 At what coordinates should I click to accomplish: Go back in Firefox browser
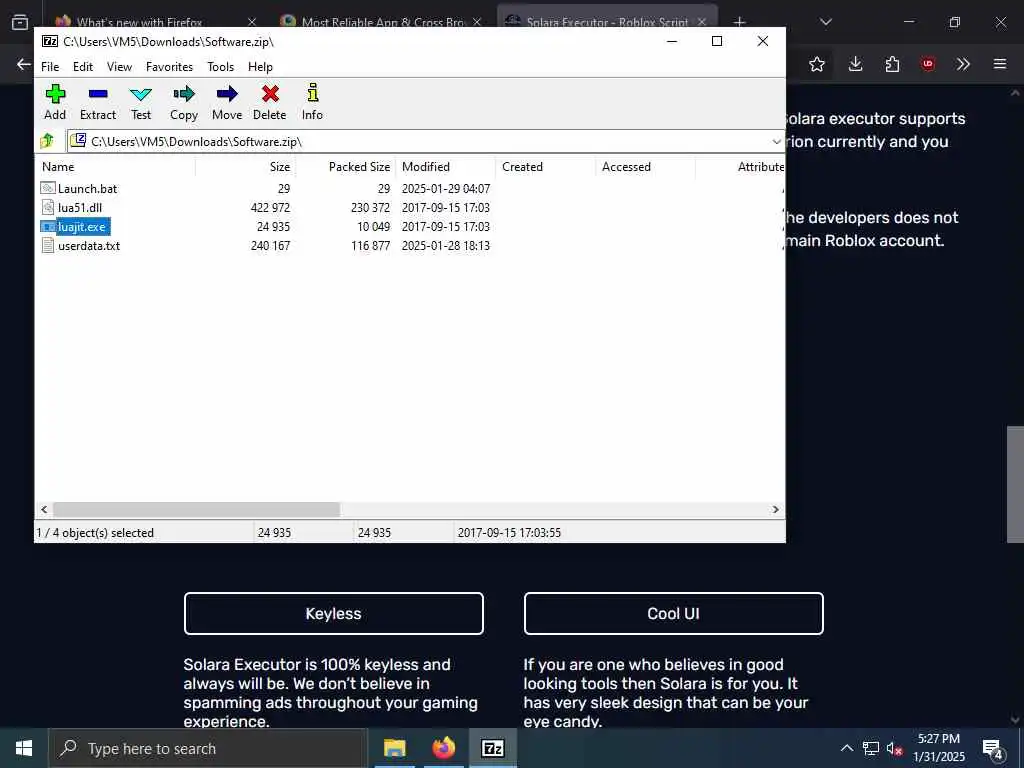pos(24,64)
